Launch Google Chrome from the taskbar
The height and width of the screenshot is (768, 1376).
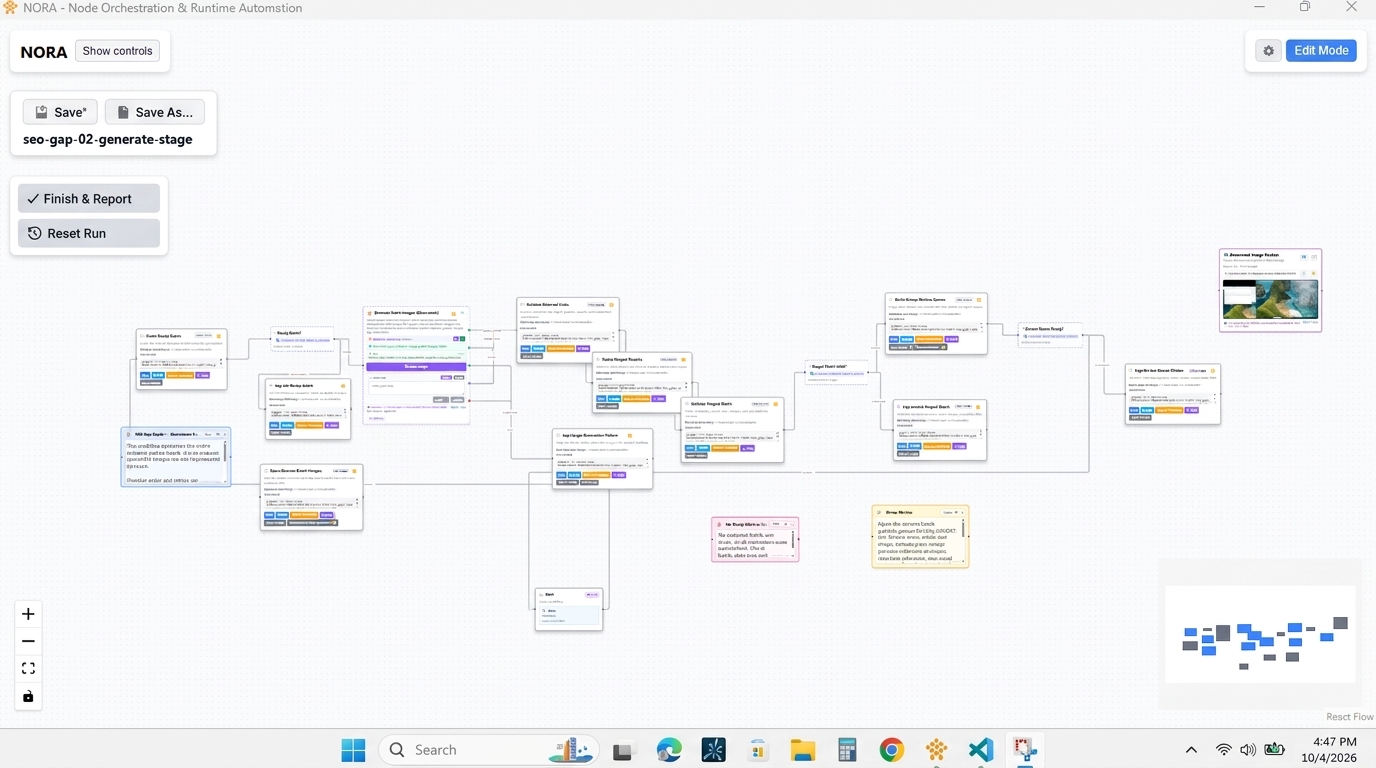coord(892,750)
